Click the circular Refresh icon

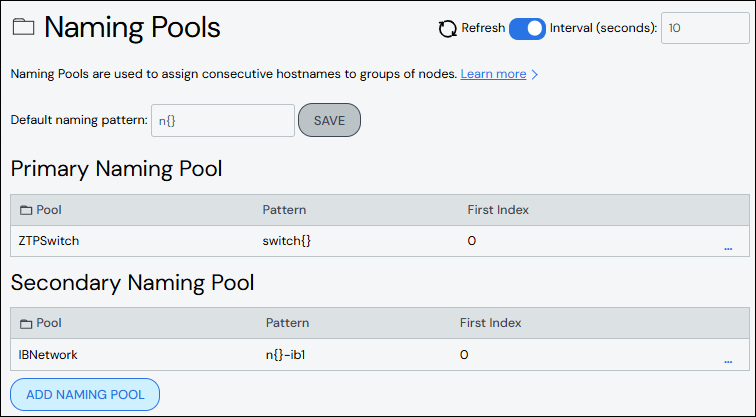447,28
